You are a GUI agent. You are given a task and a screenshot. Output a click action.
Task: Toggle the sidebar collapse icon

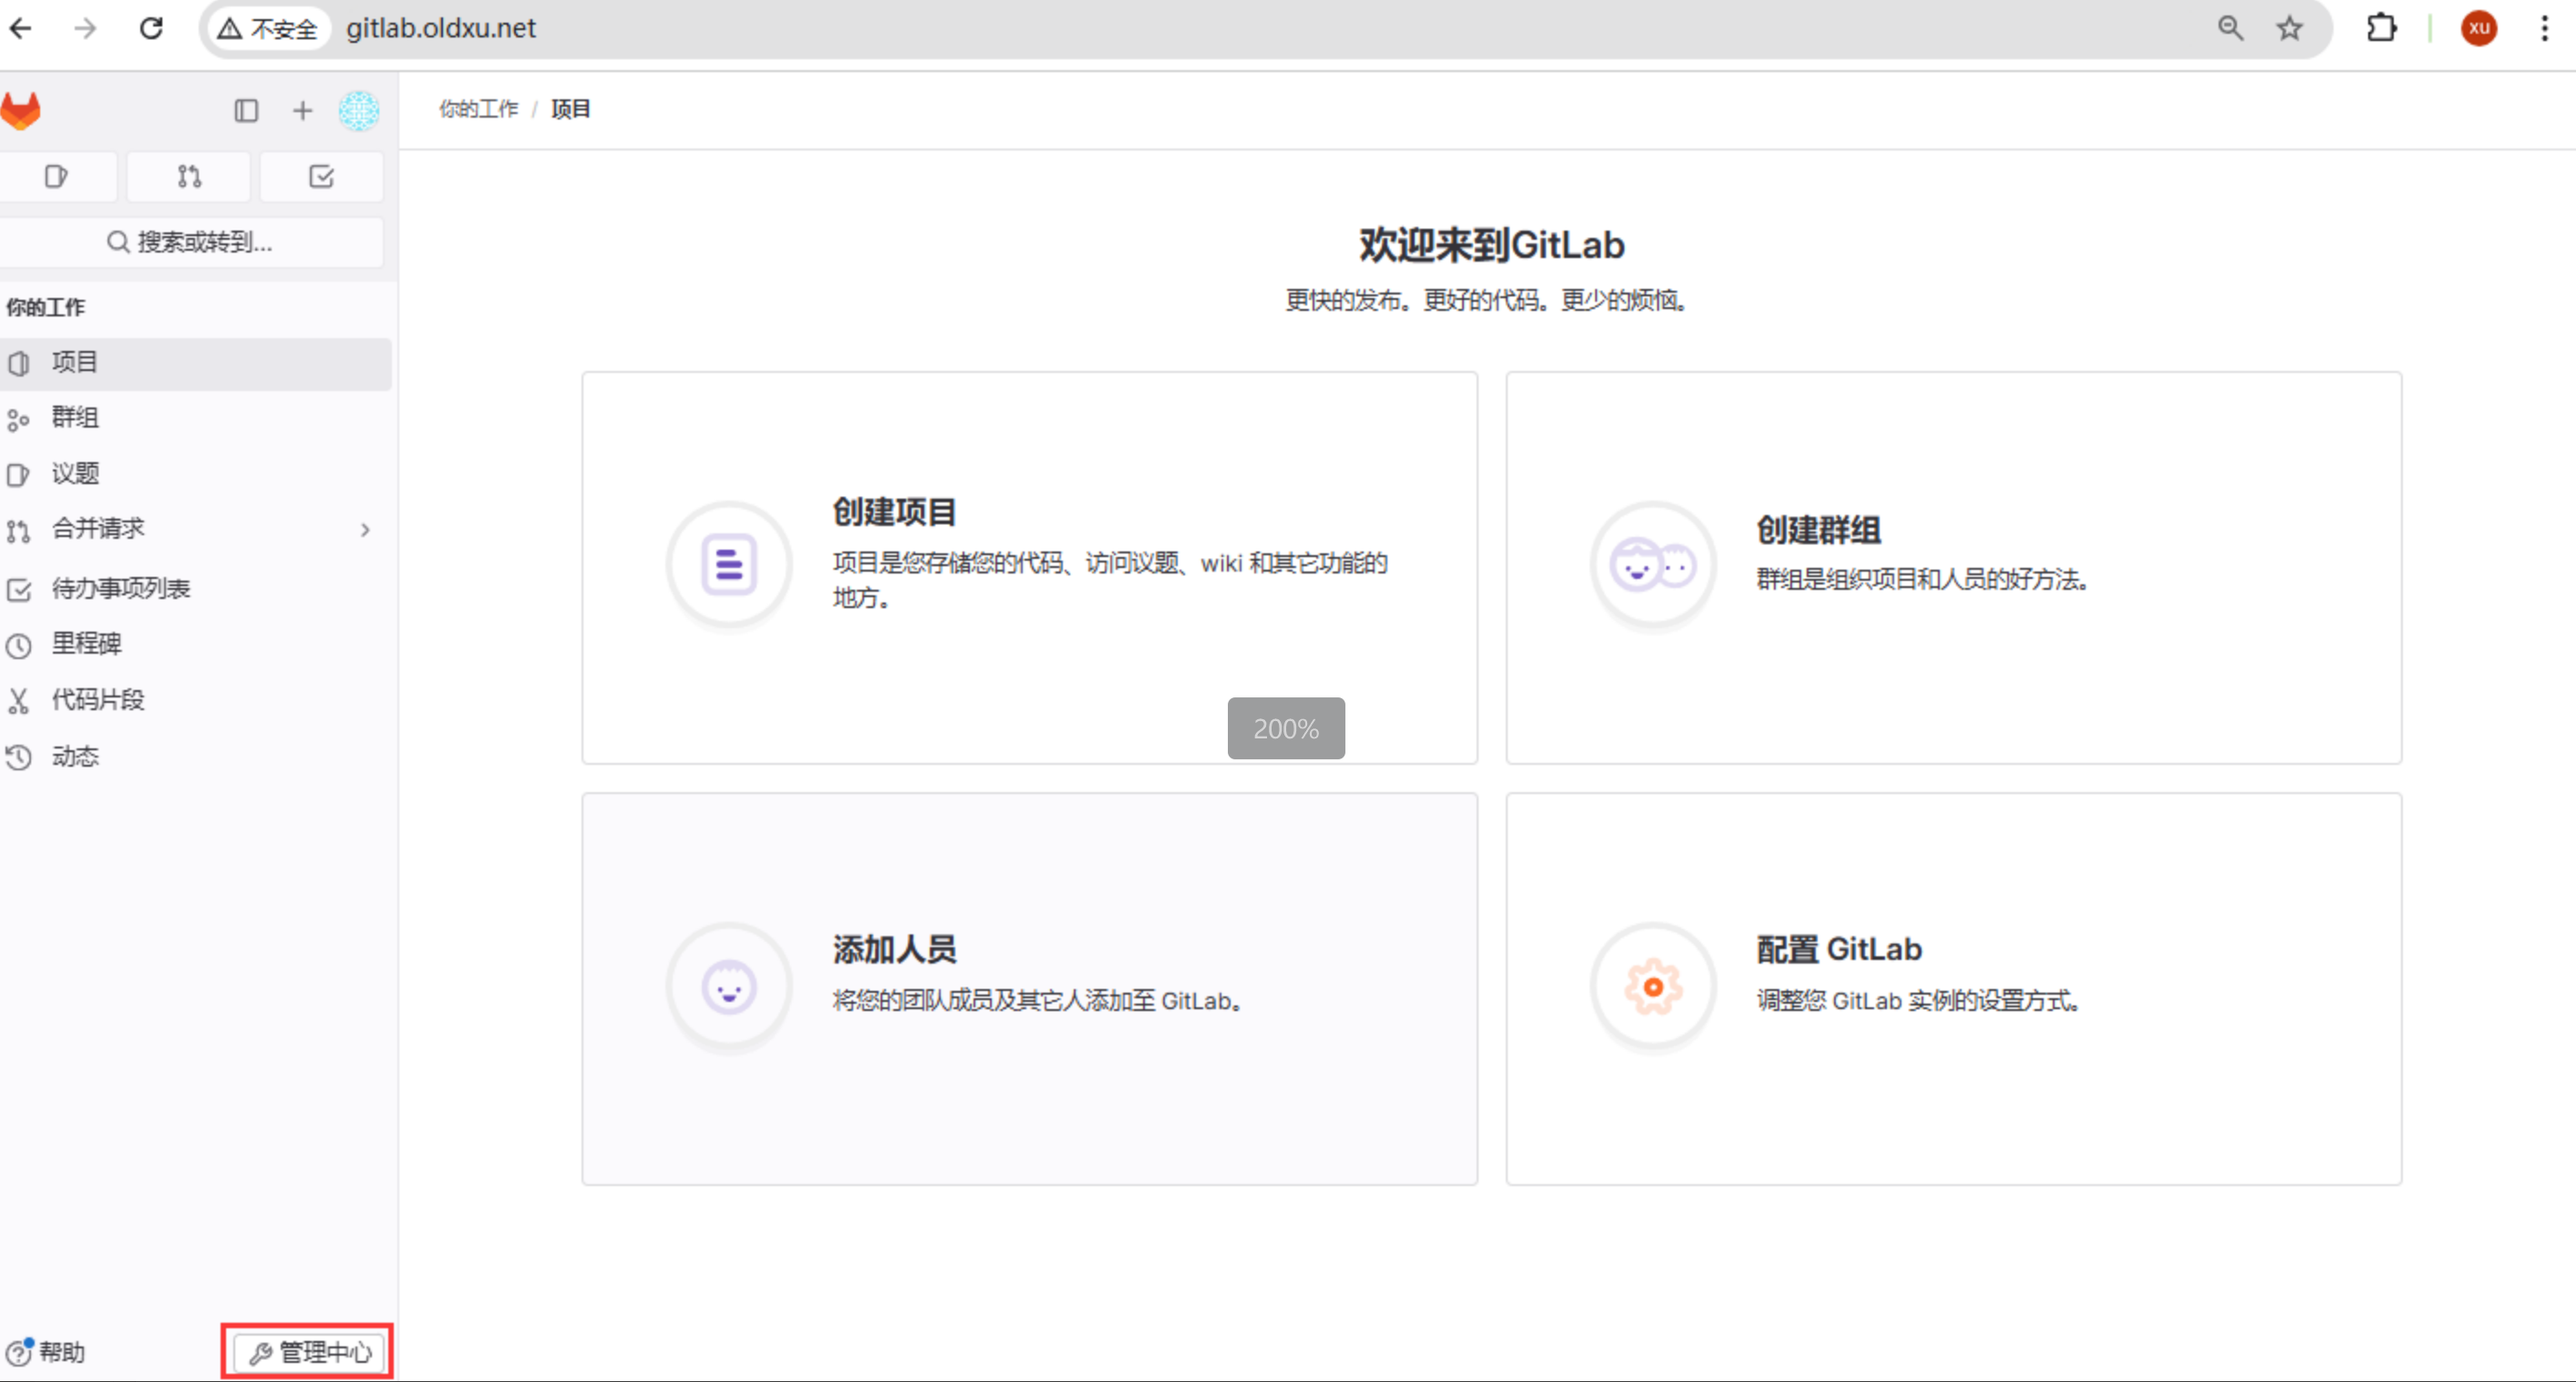[246, 110]
